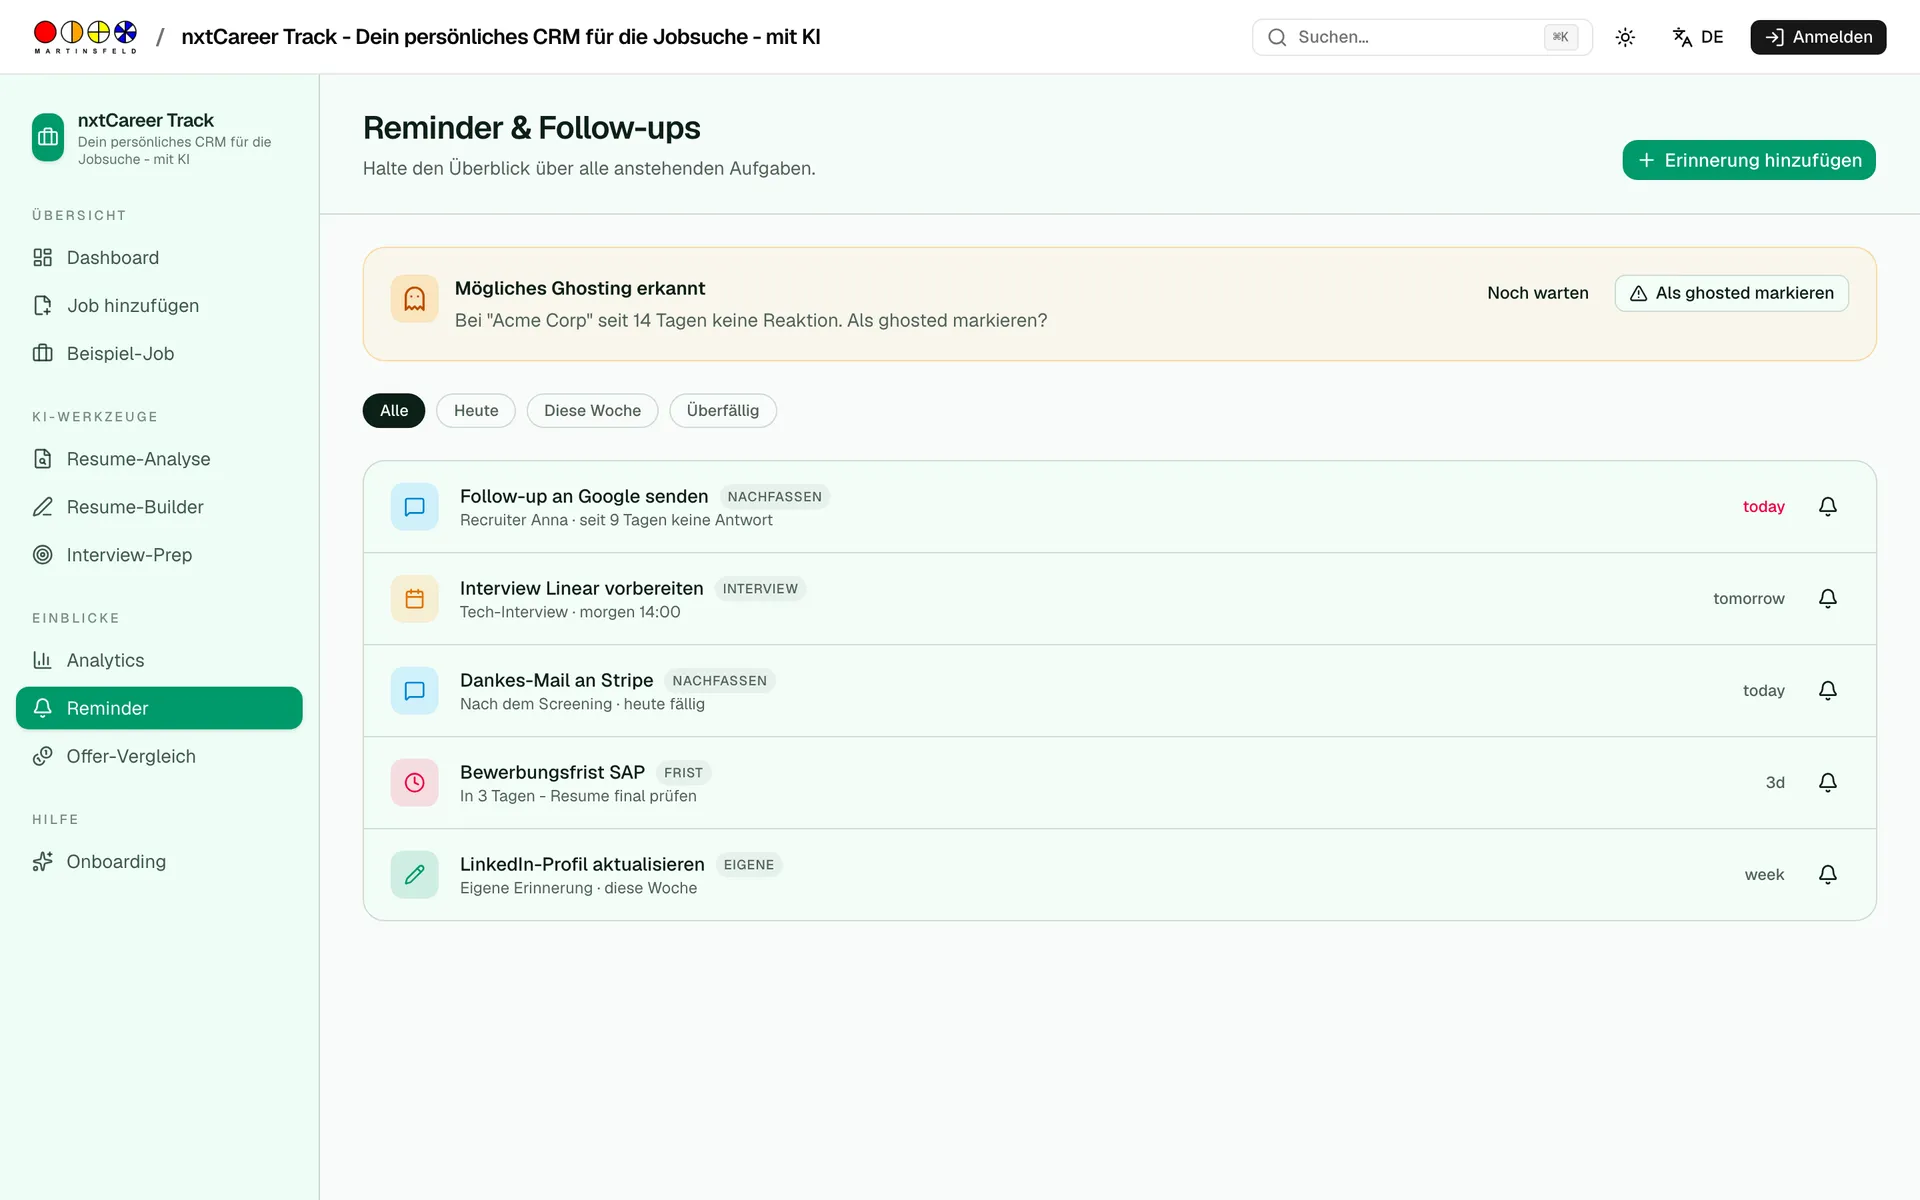Click the ghost icon in ghosting alert
Image resolution: width=1920 pixels, height=1200 pixels.
414,299
